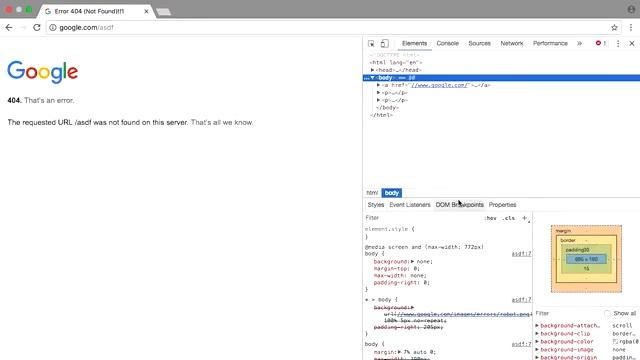Click the element.style rule
640x360 pixels.
[x=389, y=229]
